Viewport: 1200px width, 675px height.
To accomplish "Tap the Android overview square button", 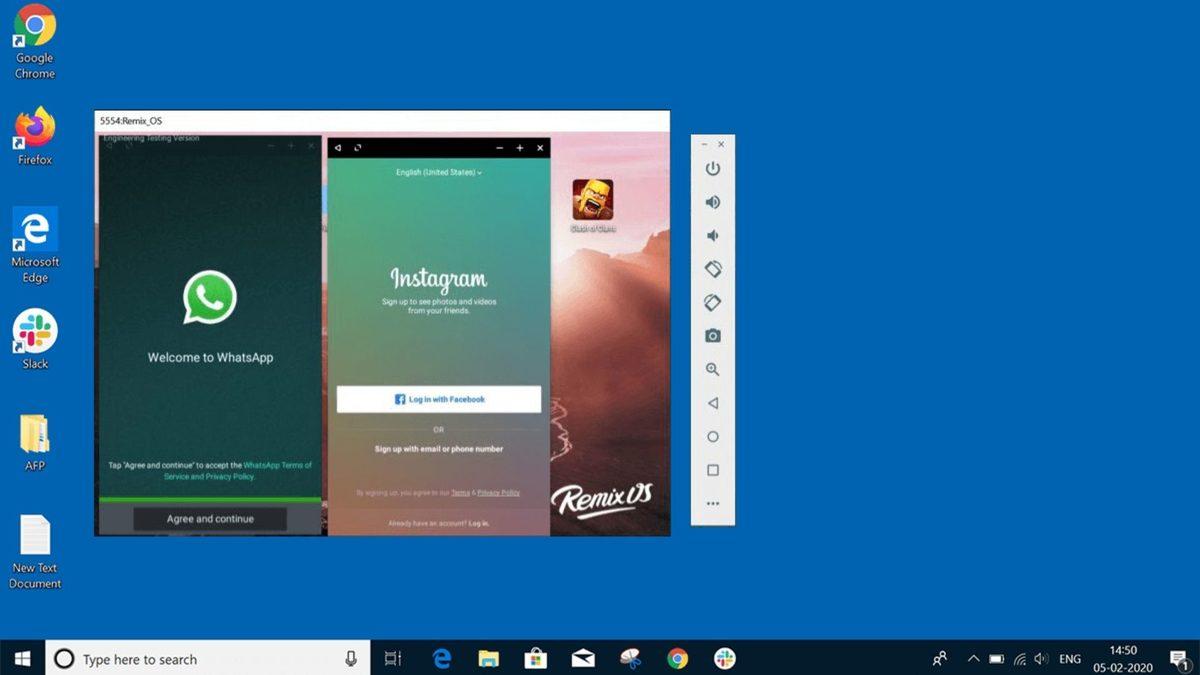I will pyautogui.click(x=712, y=470).
